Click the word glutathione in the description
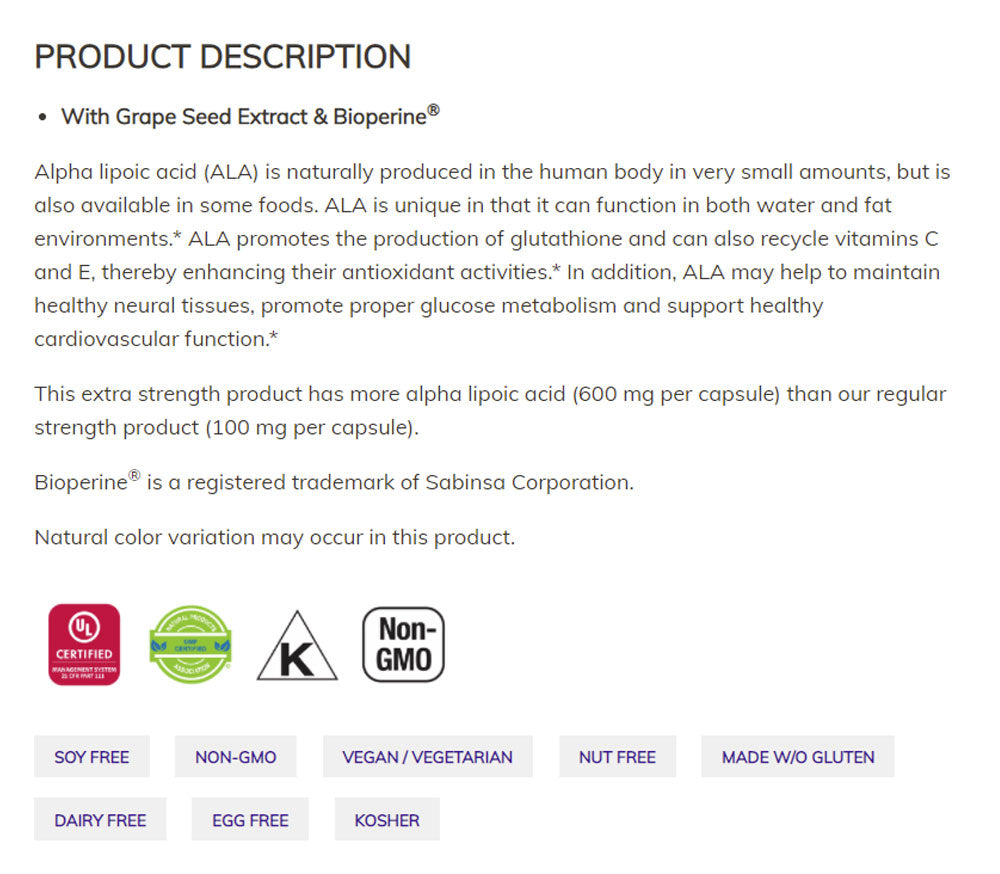The height and width of the screenshot is (874, 1000). click(562, 239)
